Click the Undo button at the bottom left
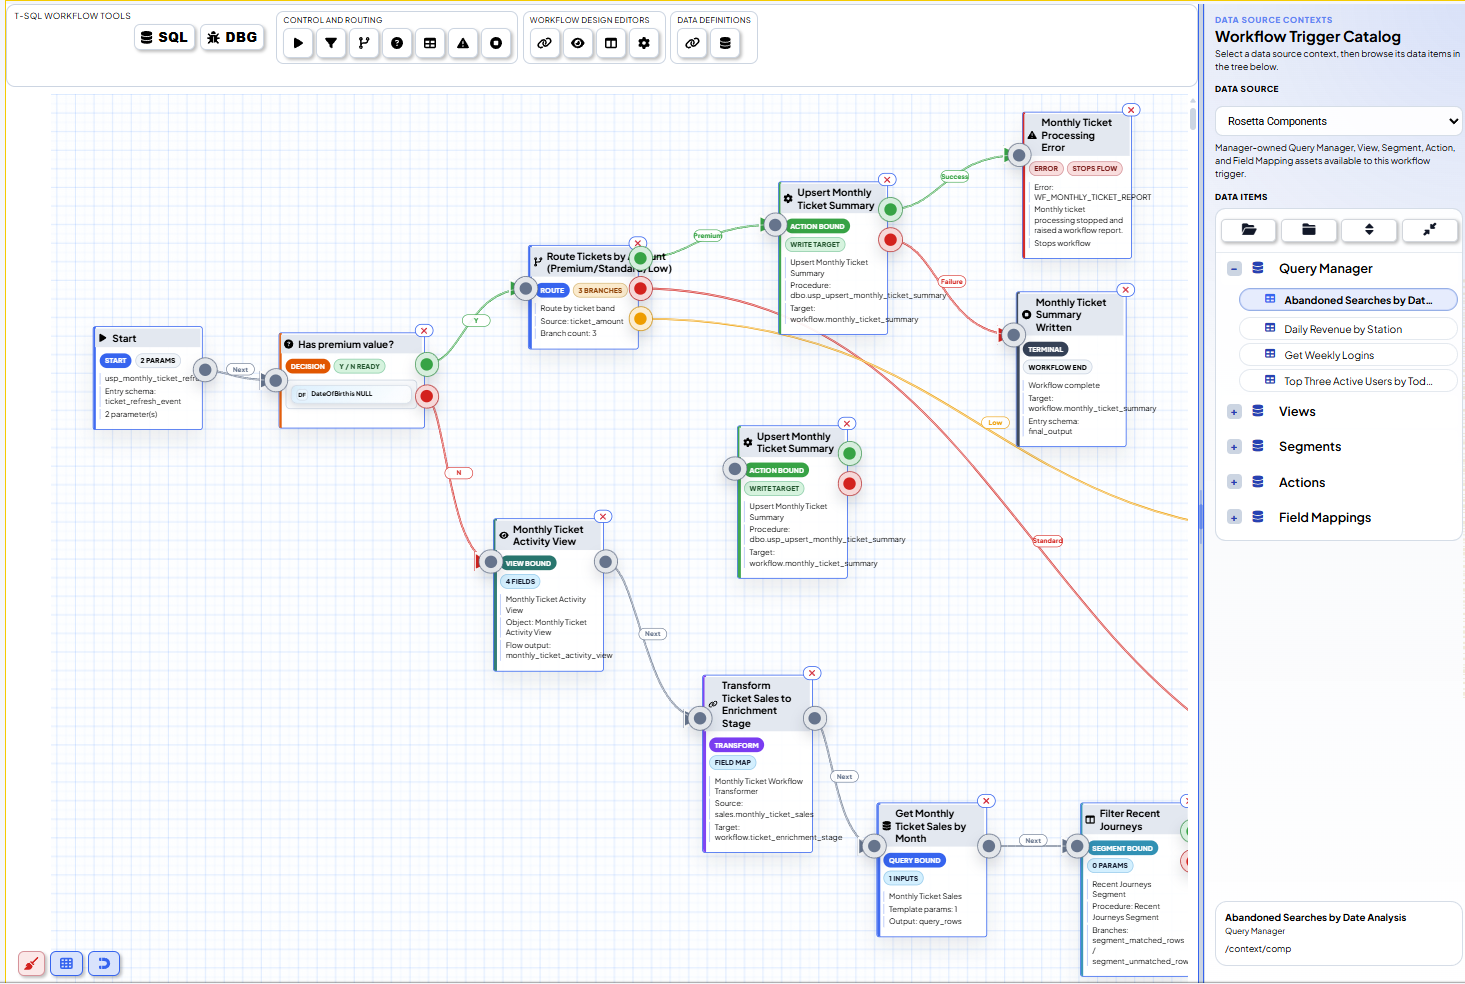The image size is (1465, 984). click(104, 963)
